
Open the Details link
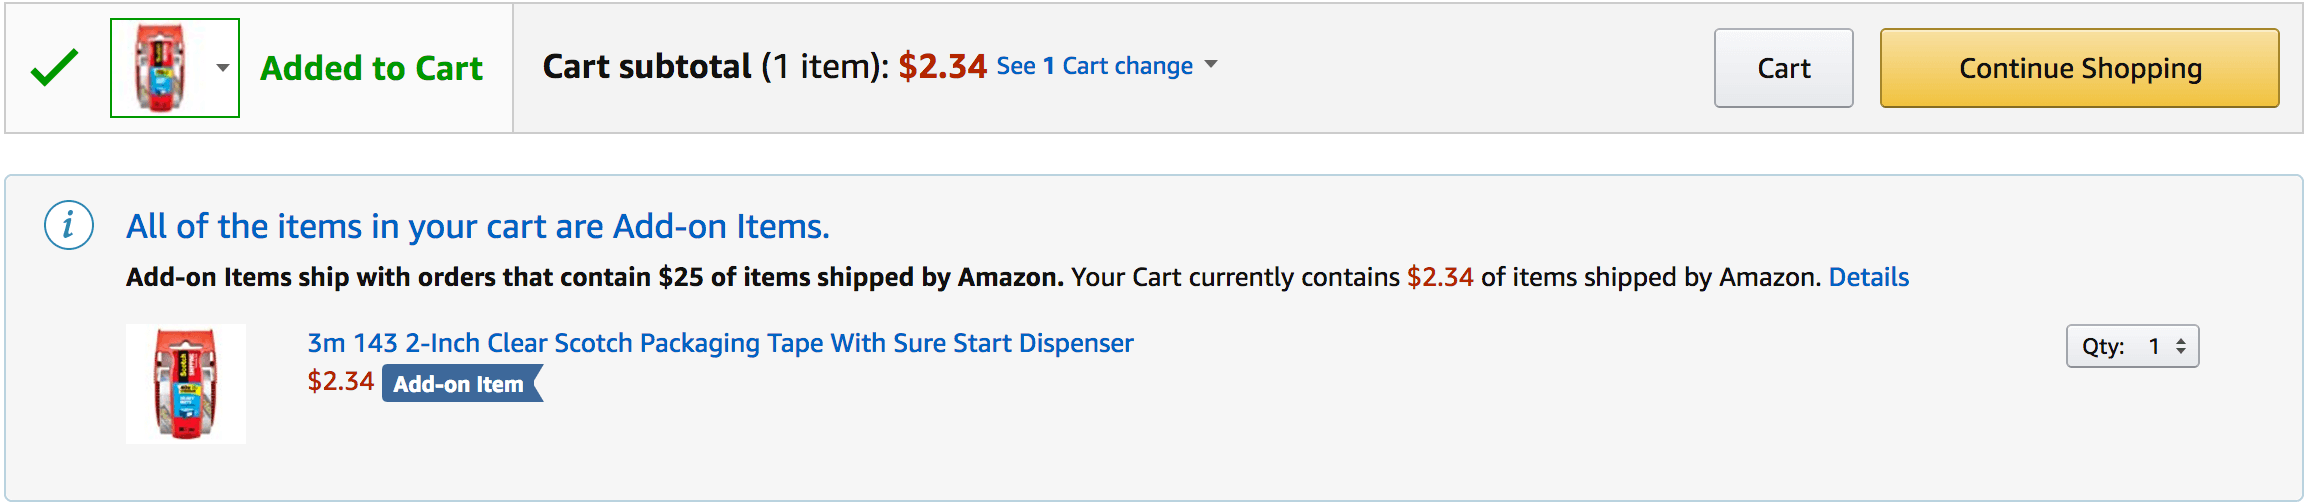coord(1869,277)
